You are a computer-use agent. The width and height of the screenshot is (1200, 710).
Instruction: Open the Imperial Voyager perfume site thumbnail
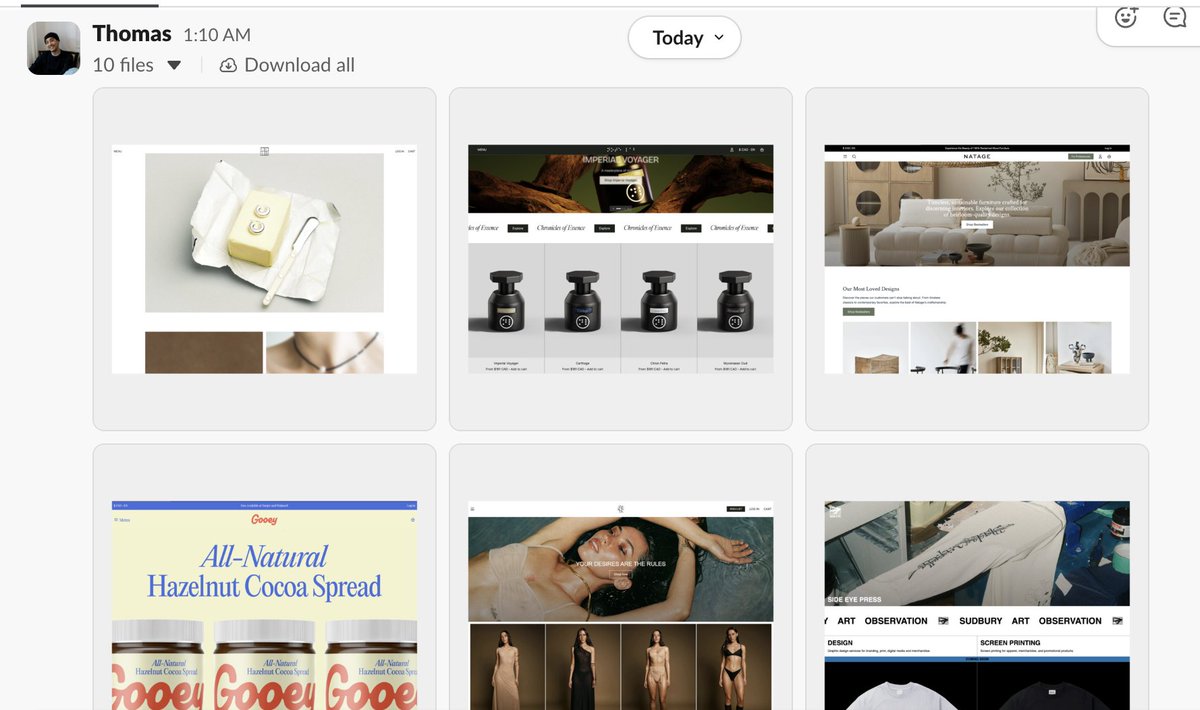click(620, 259)
